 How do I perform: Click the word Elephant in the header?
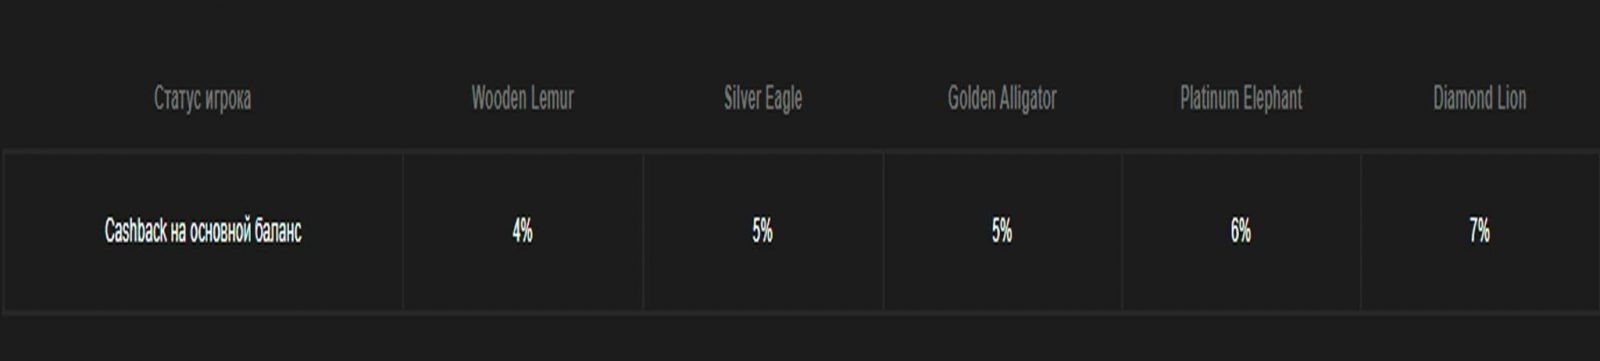1272,98
